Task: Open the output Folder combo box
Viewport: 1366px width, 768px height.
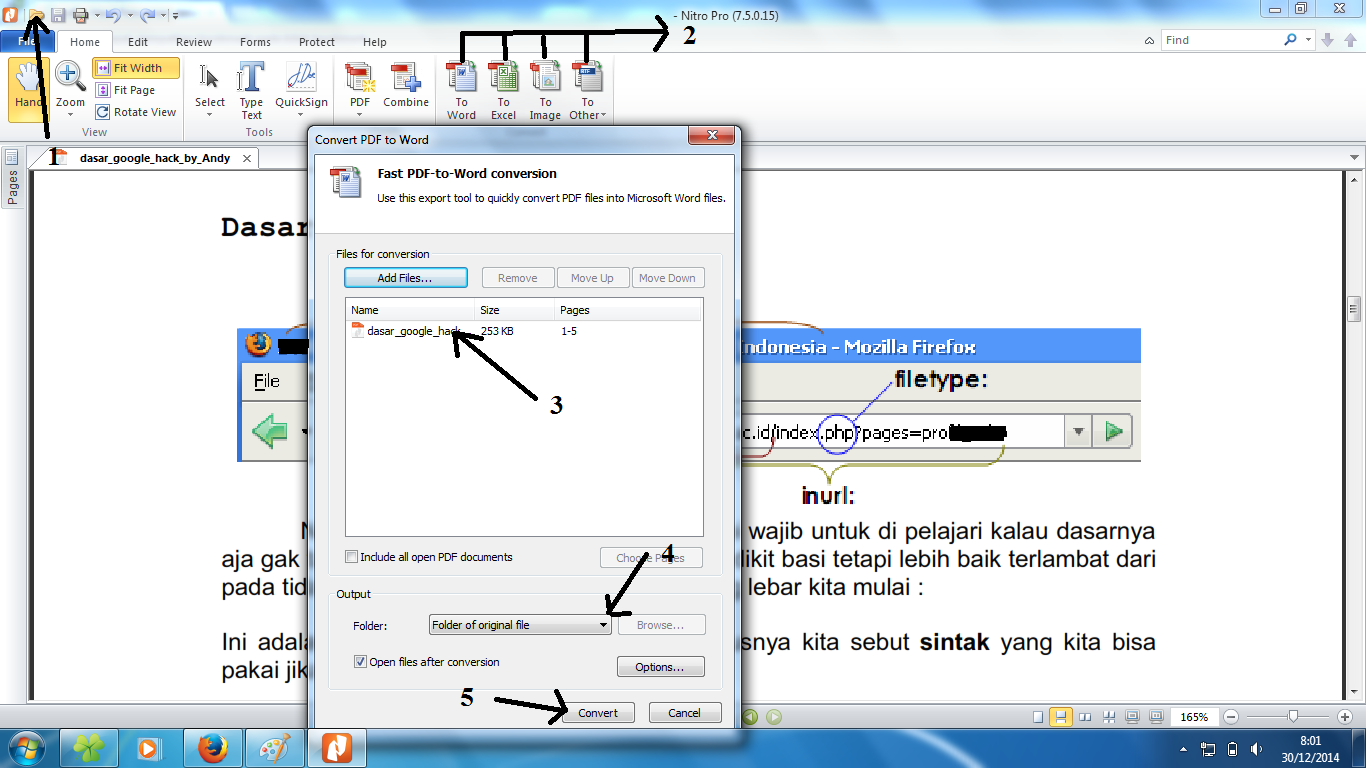Action: 520,625
